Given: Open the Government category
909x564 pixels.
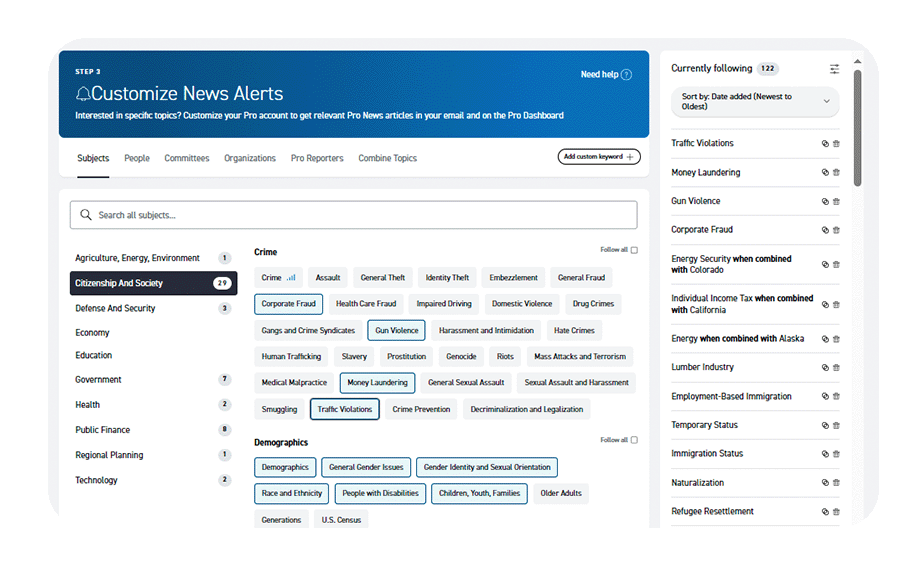Looking at the screenshot, I should tap(154, 380).
